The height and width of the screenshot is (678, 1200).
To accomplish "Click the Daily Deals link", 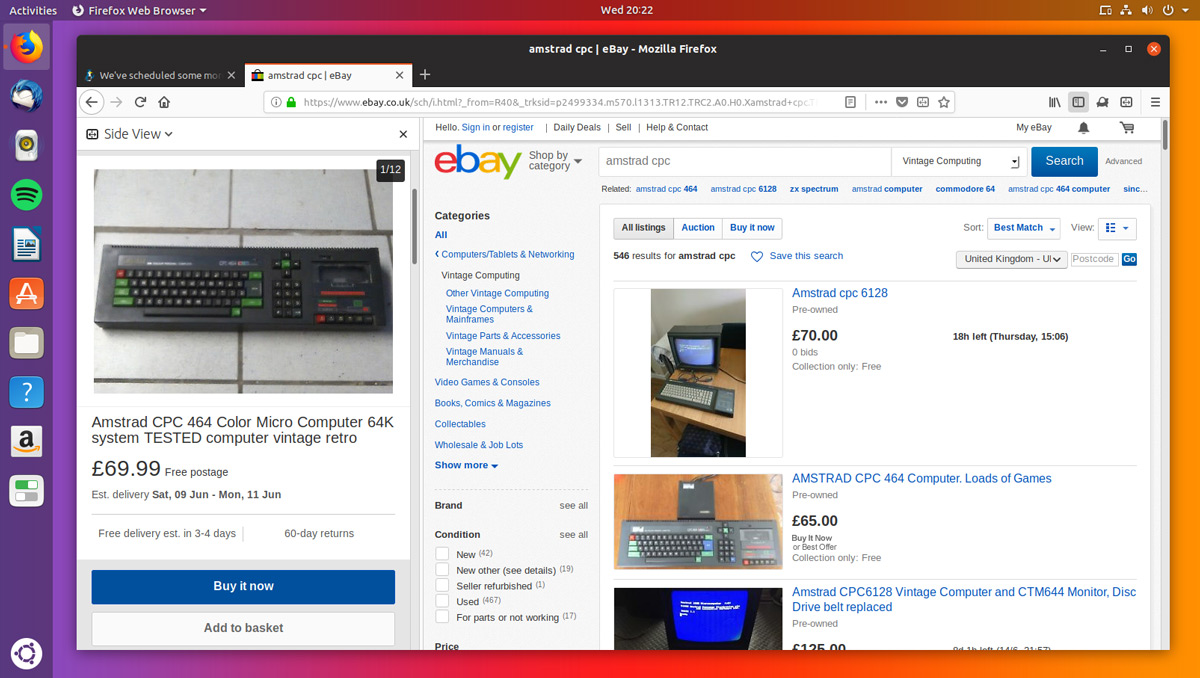I will tap(577, 128).
